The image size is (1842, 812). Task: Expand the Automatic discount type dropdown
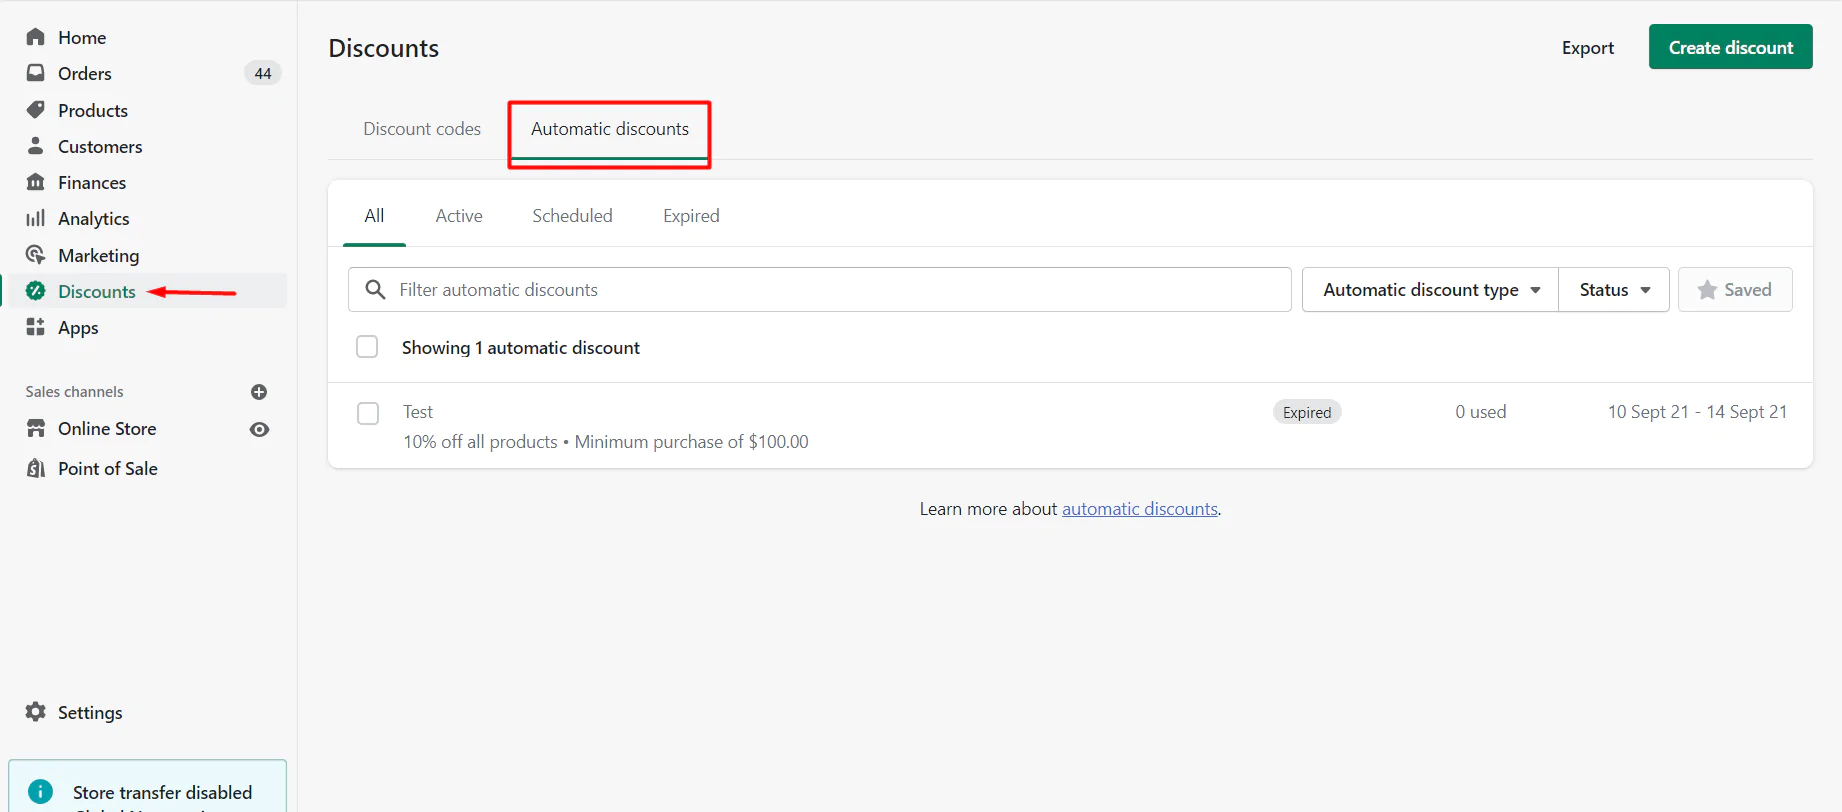pos(1430,290)
